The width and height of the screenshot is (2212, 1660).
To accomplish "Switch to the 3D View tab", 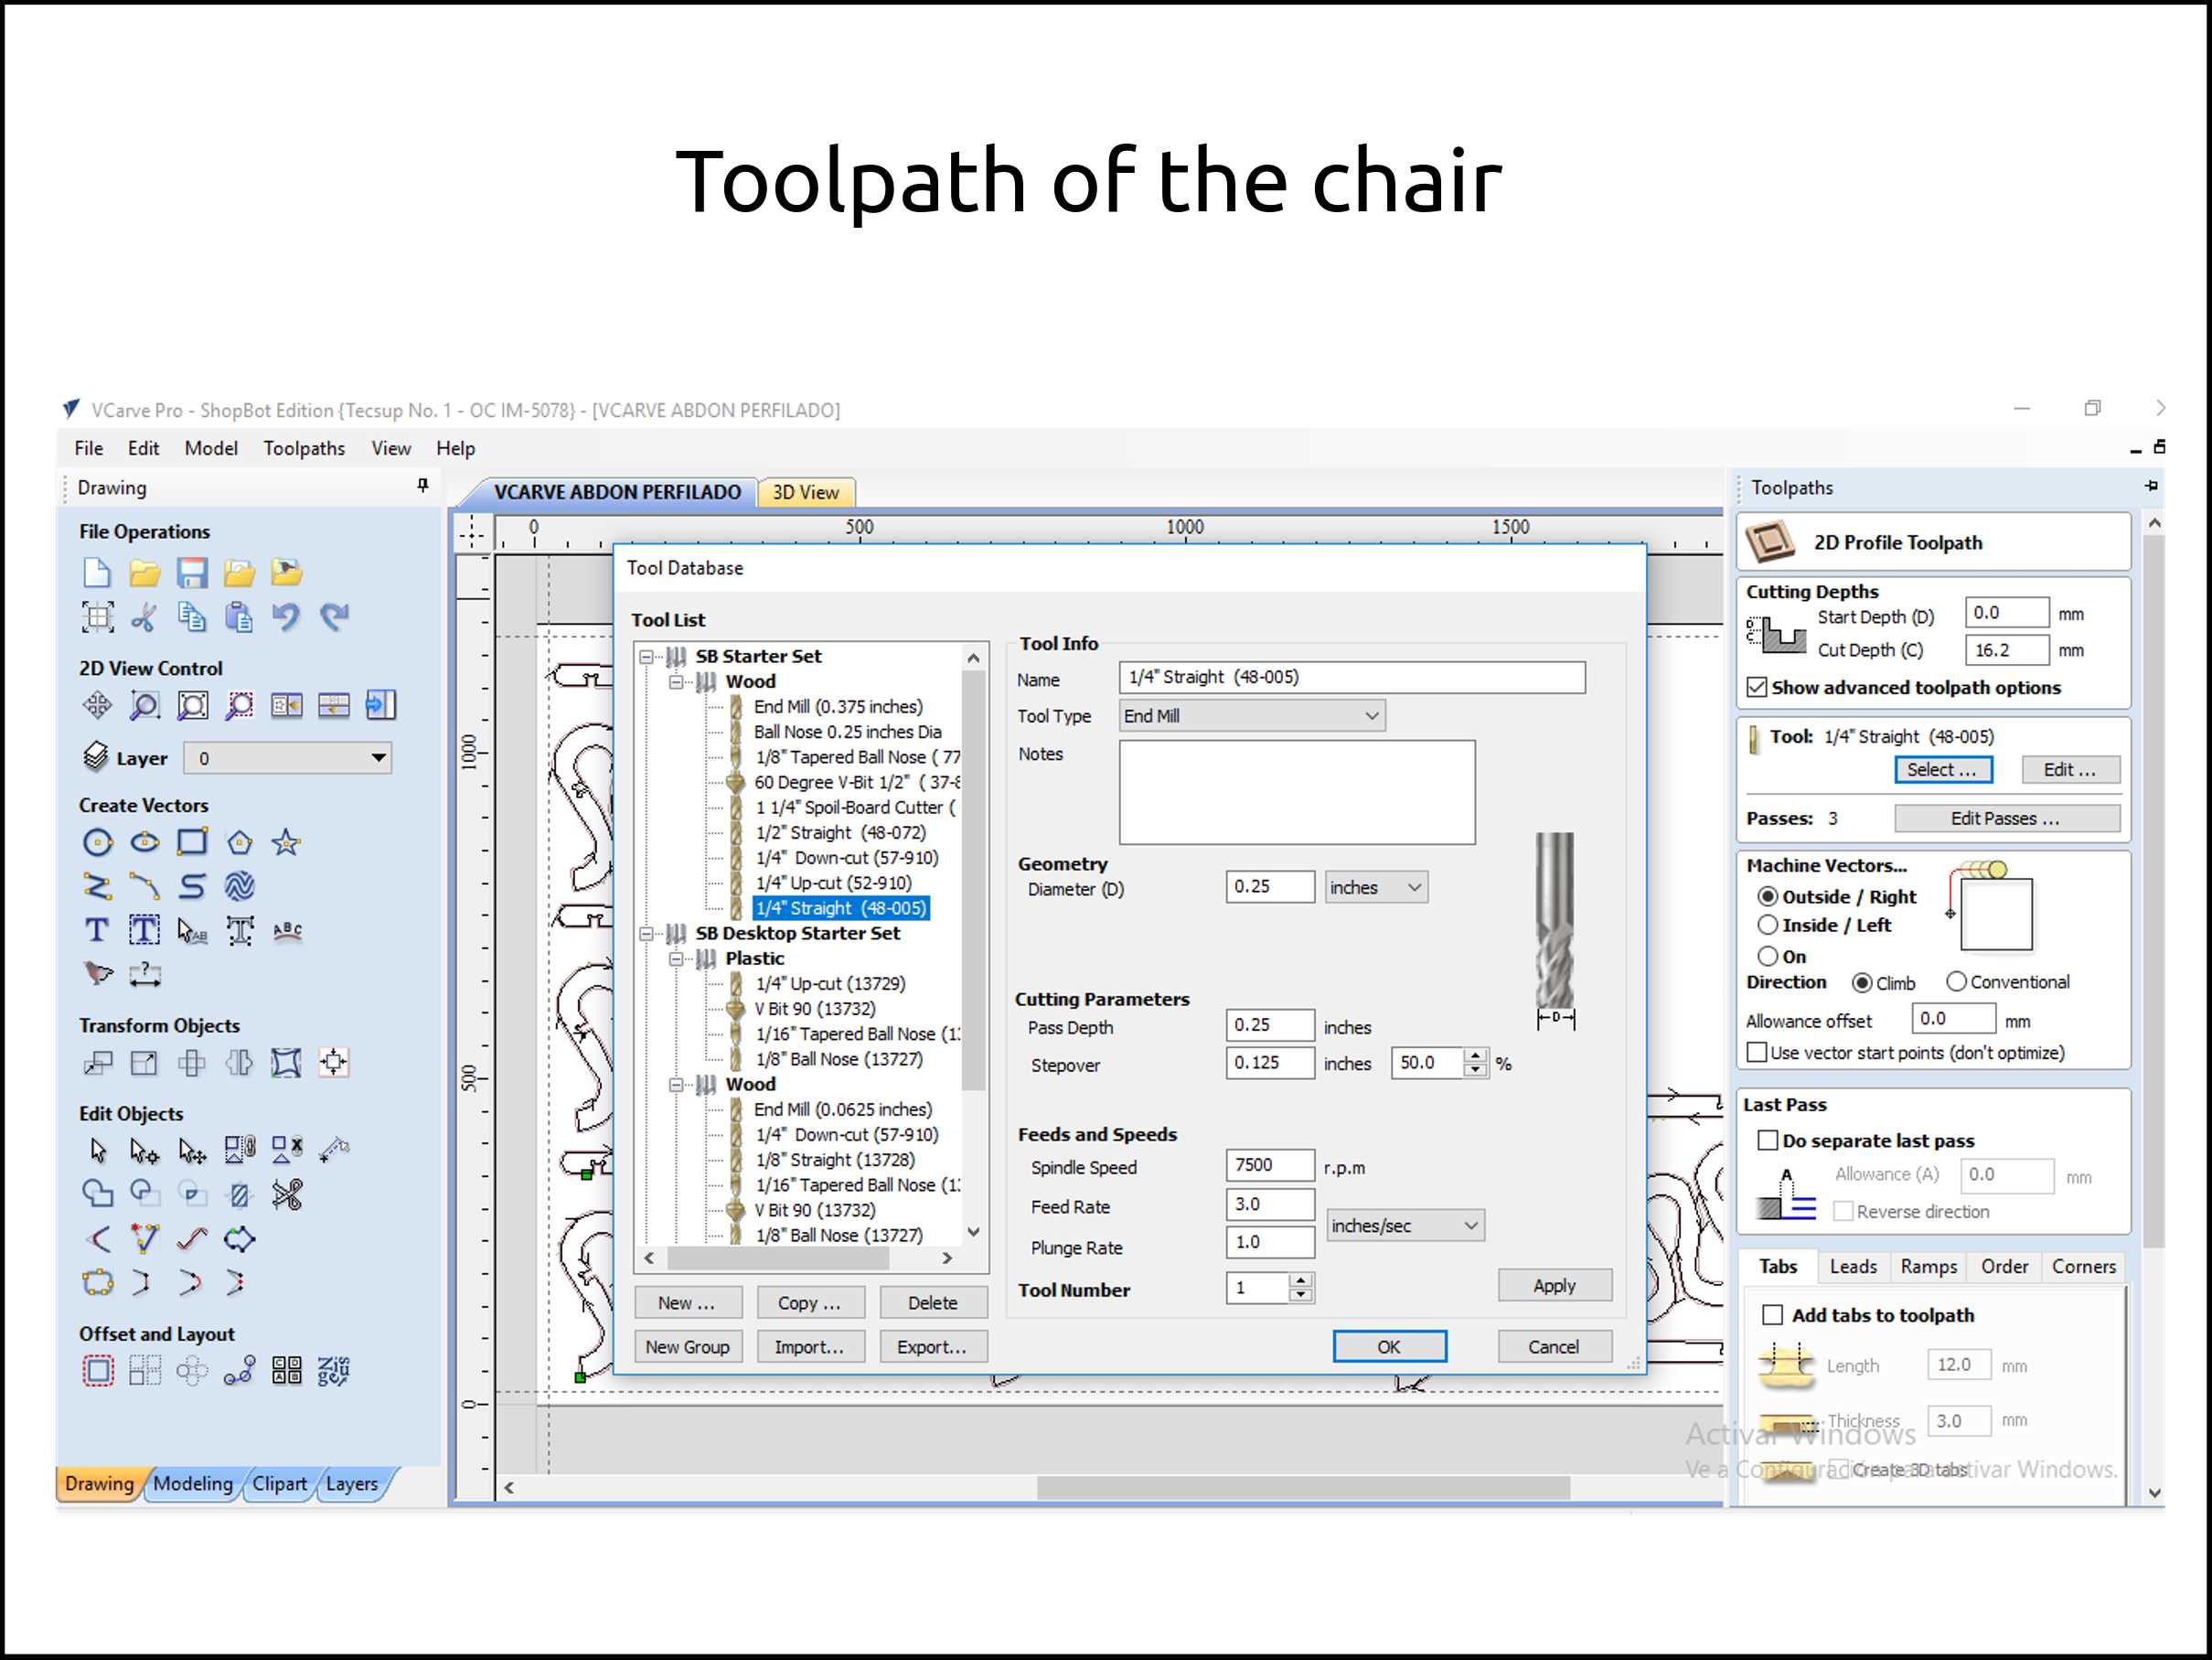I will pos(805,492).
